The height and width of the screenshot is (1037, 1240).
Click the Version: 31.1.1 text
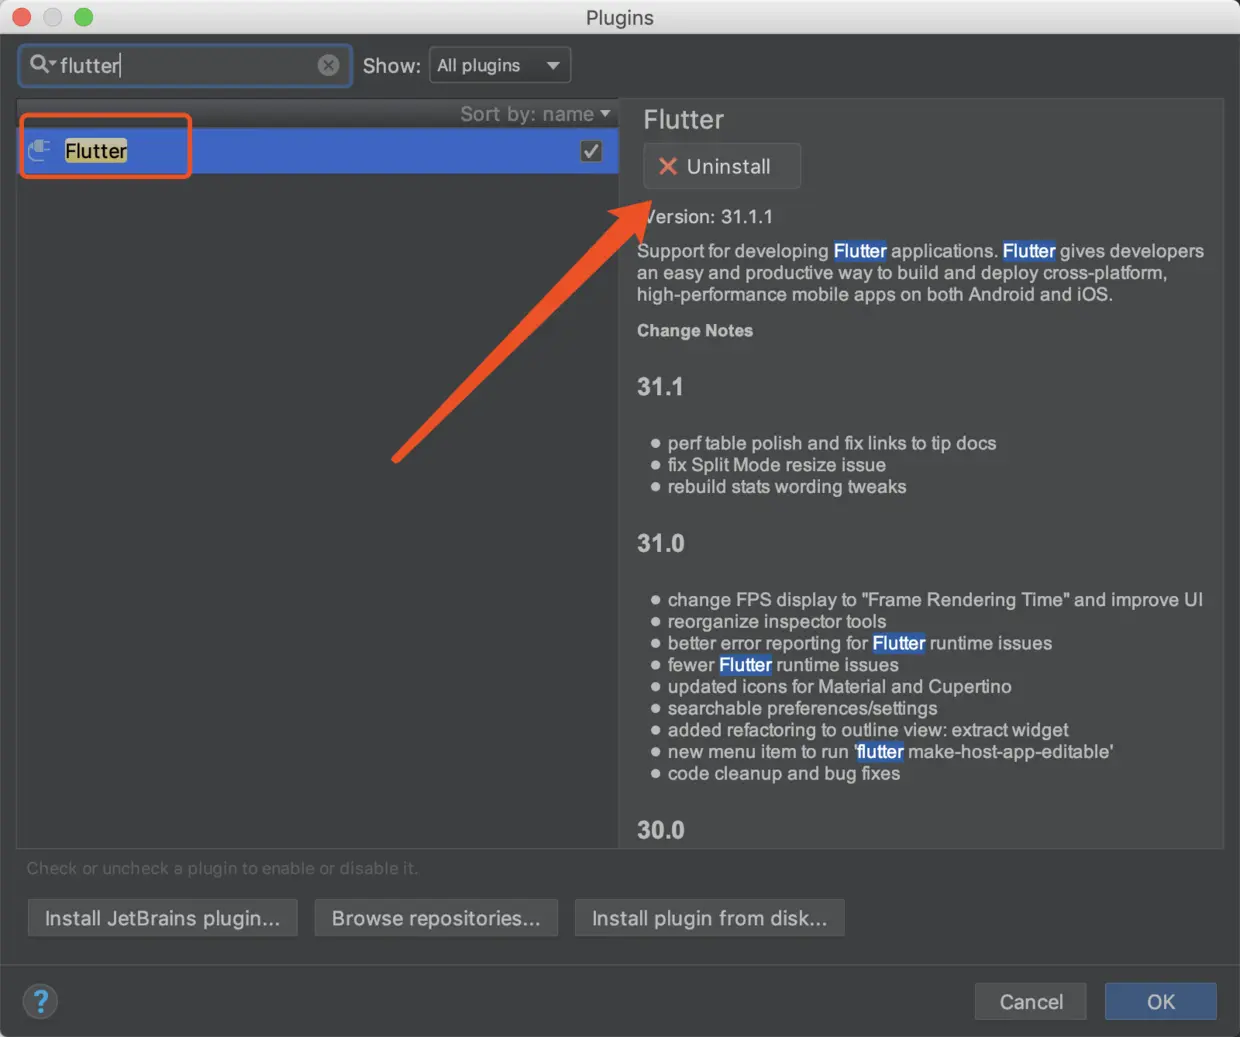pyautogui.click(x=708, y=216)
